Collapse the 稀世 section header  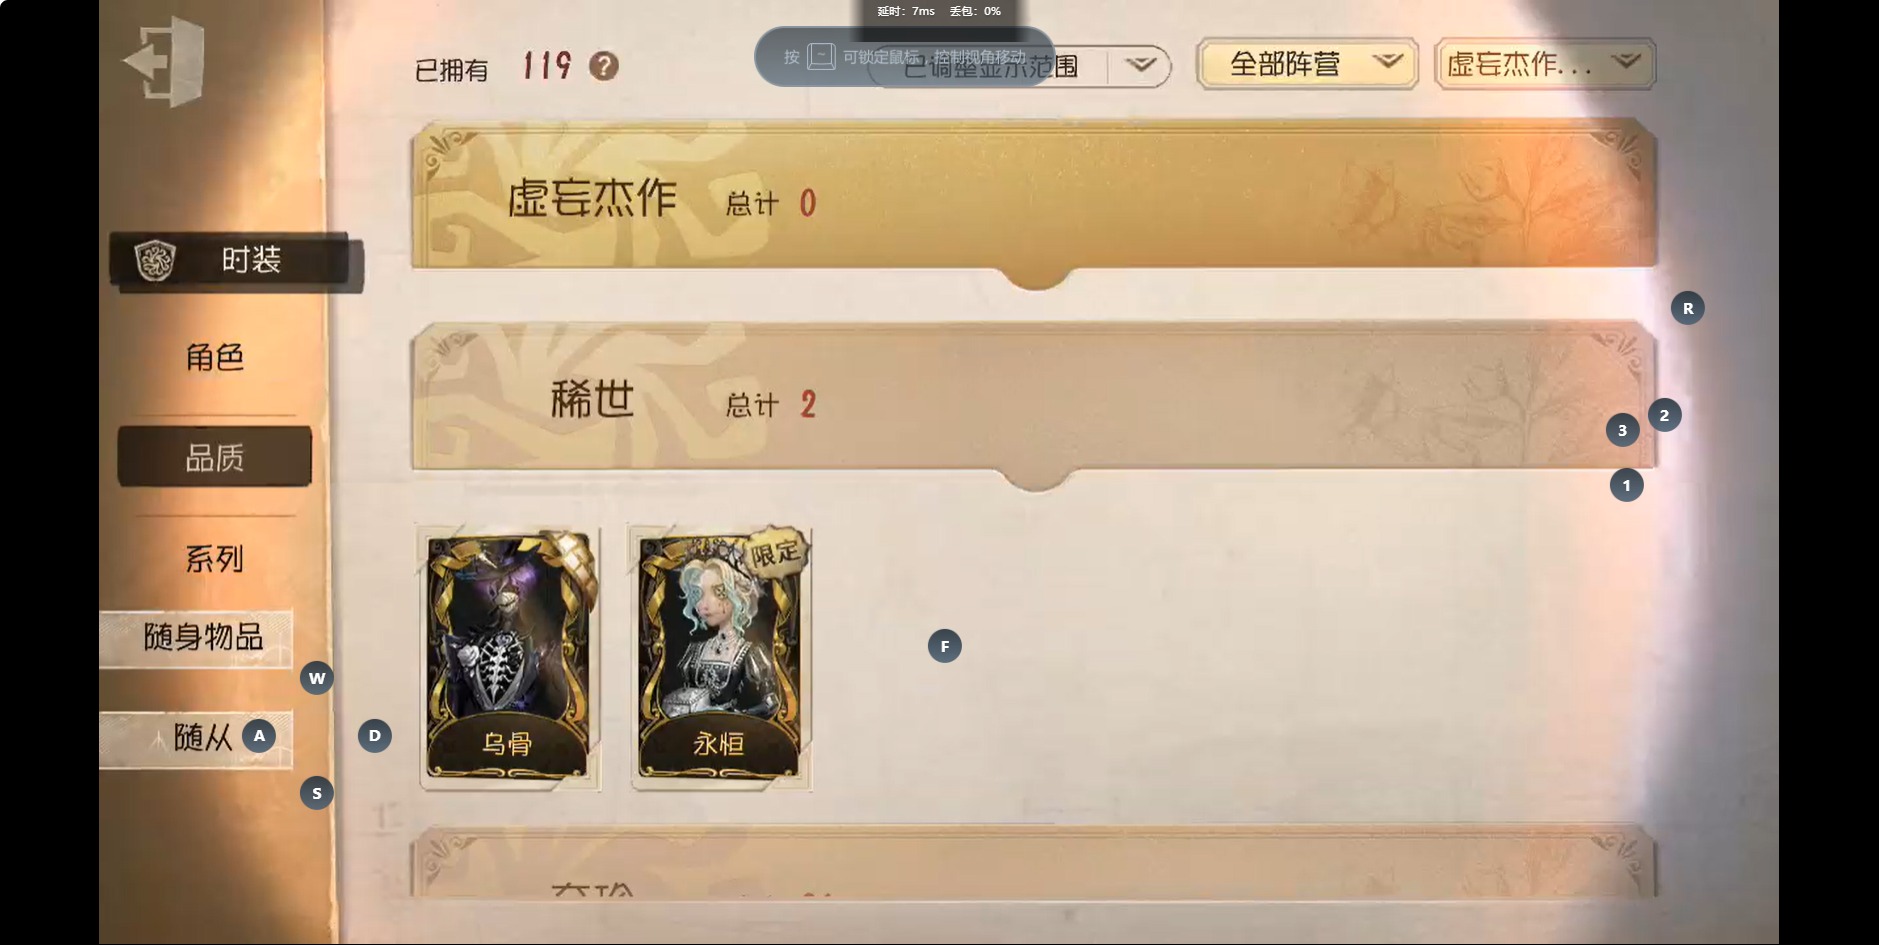1034,399
